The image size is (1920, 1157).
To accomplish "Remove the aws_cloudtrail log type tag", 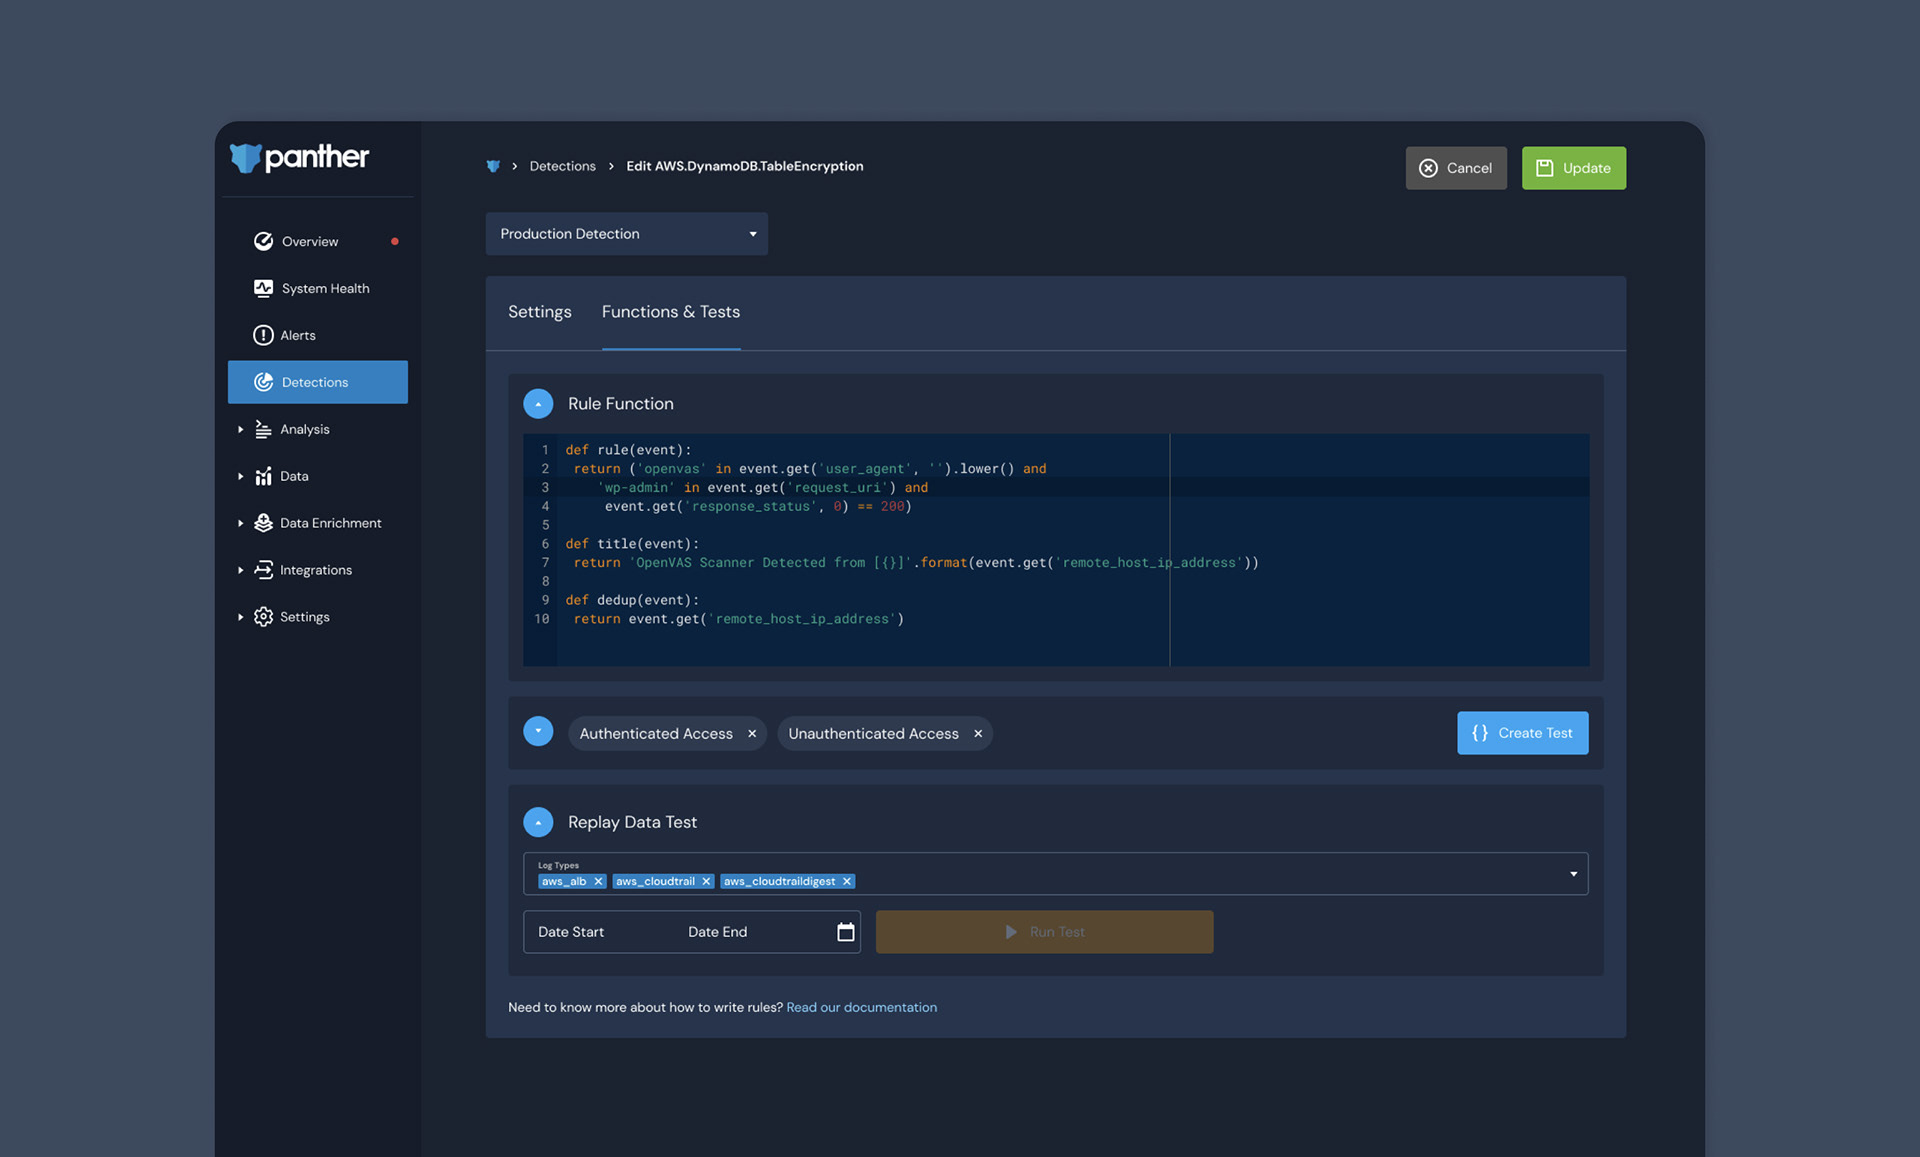I will (x=706, y=881).
